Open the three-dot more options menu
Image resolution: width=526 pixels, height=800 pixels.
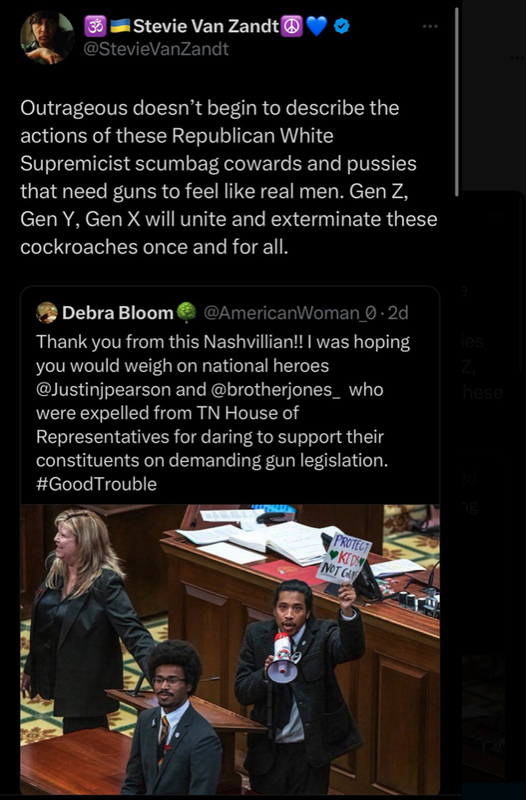coord(430,26)
